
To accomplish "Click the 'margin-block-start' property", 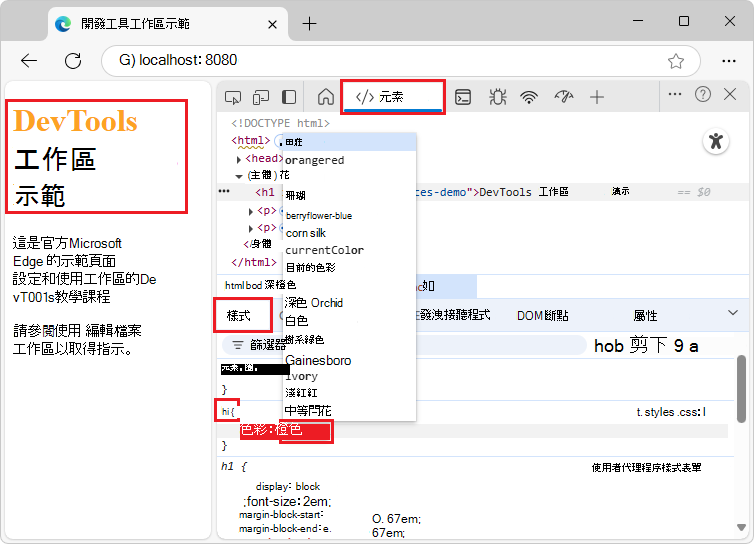I will point(281,515).
